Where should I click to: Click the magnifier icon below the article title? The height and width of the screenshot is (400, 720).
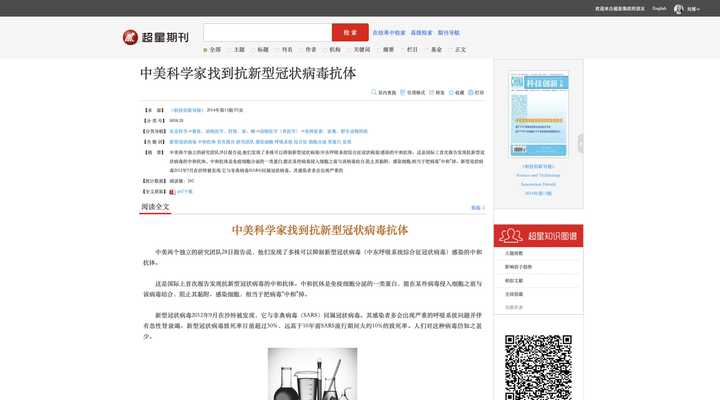374,92
